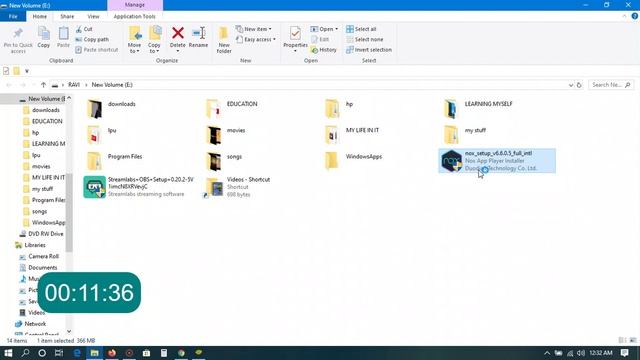This screenshot has height=360, width=640.
Task: Select all items in folder
Action: (x=361, y=29)
